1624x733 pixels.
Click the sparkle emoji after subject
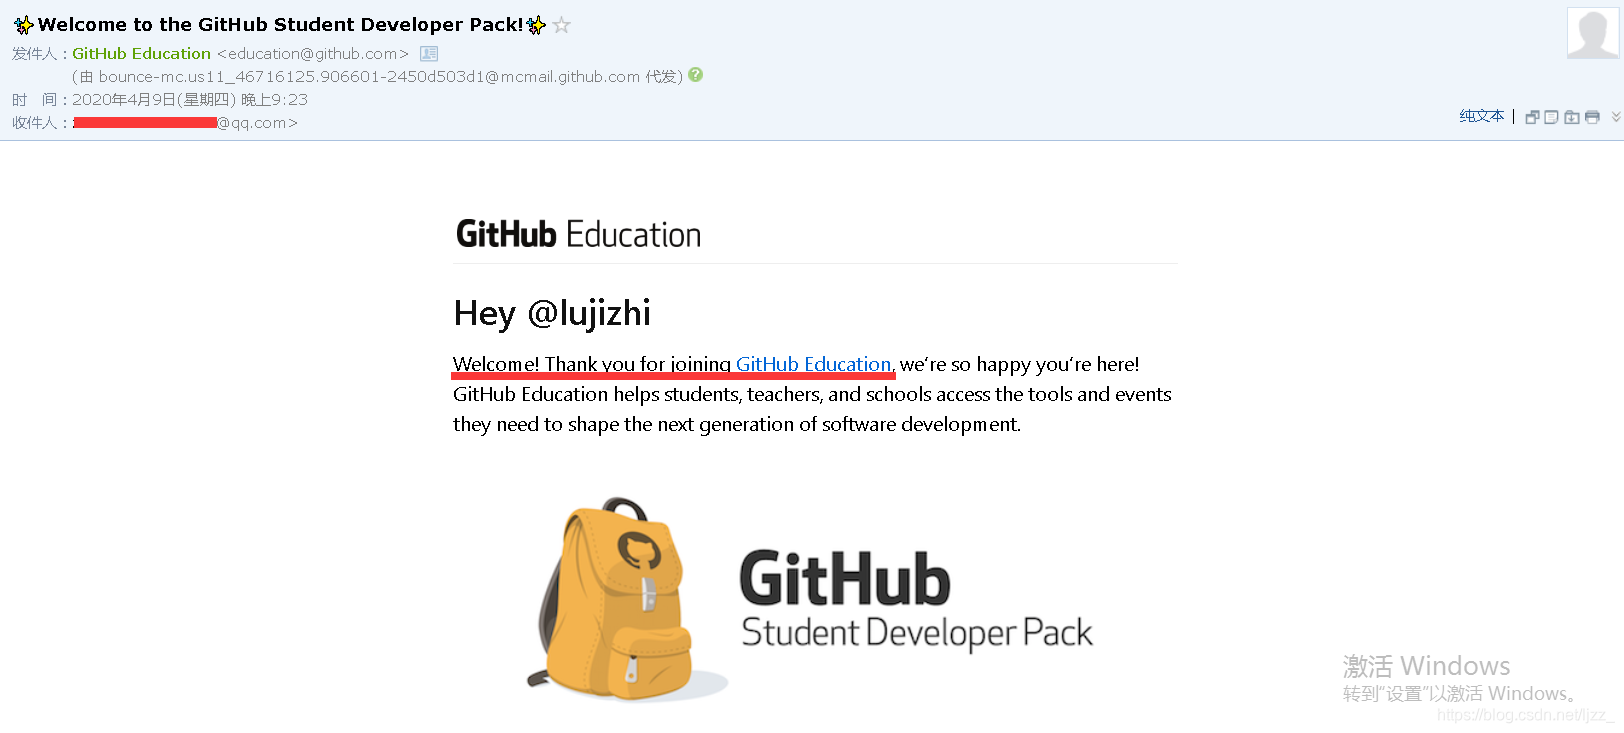coord(537,25)
